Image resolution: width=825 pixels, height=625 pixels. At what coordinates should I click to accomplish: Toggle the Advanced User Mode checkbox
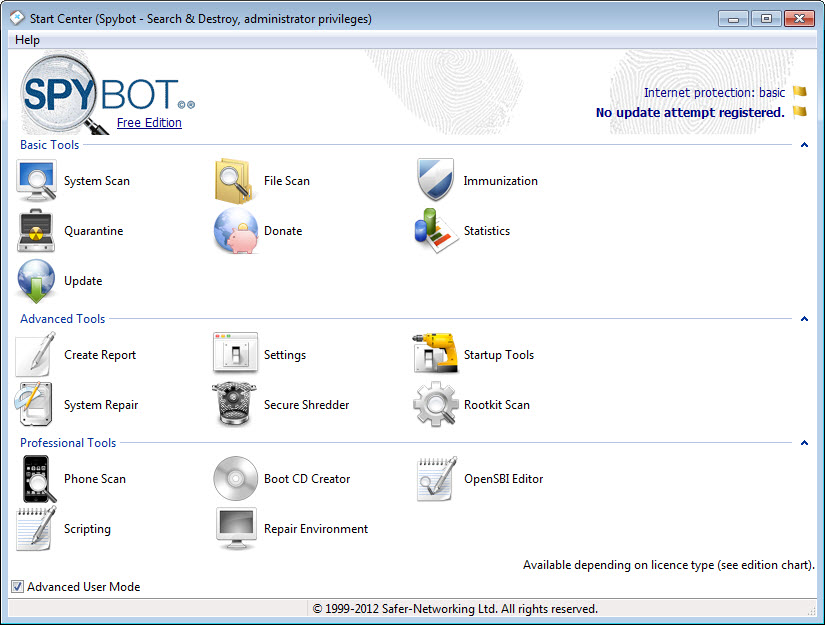[17, 587]
